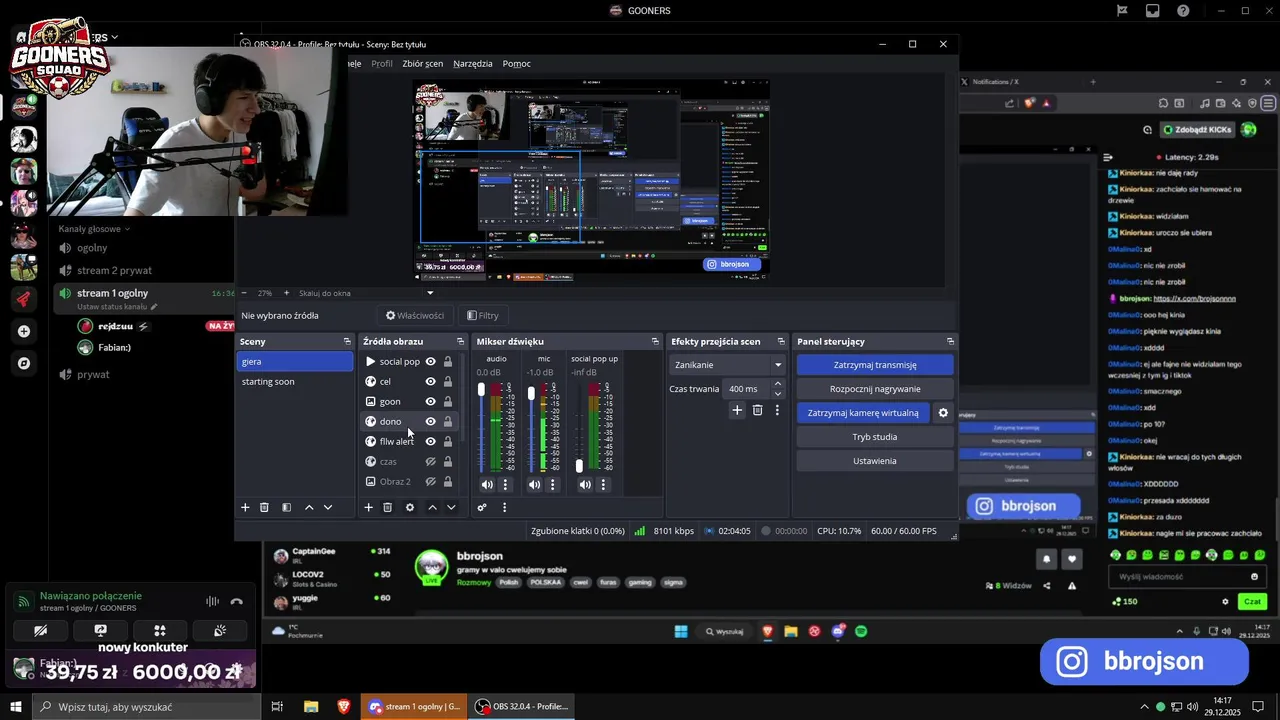This screenshot has height=720, width=1280.
Task: Mute the audio mixer channel
Action: 487,485
